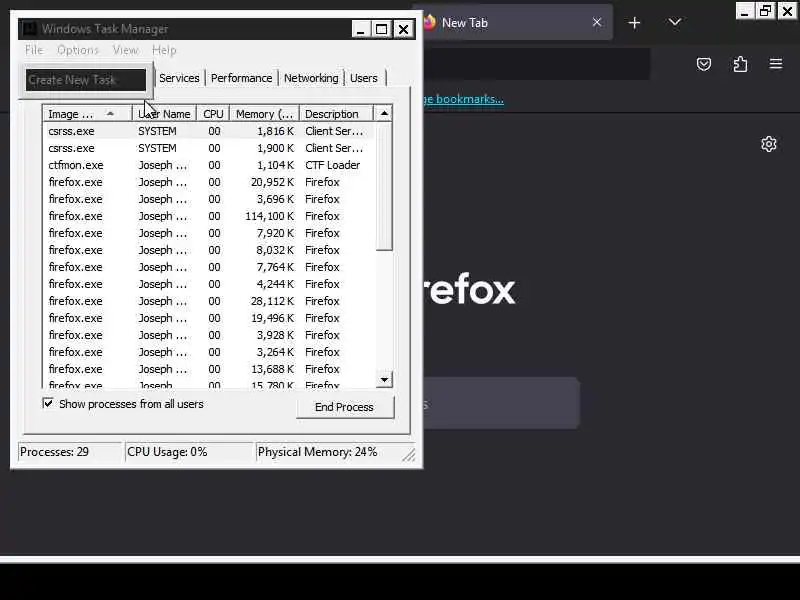Open the Firefox hamburger application menu

pos(776,64)
